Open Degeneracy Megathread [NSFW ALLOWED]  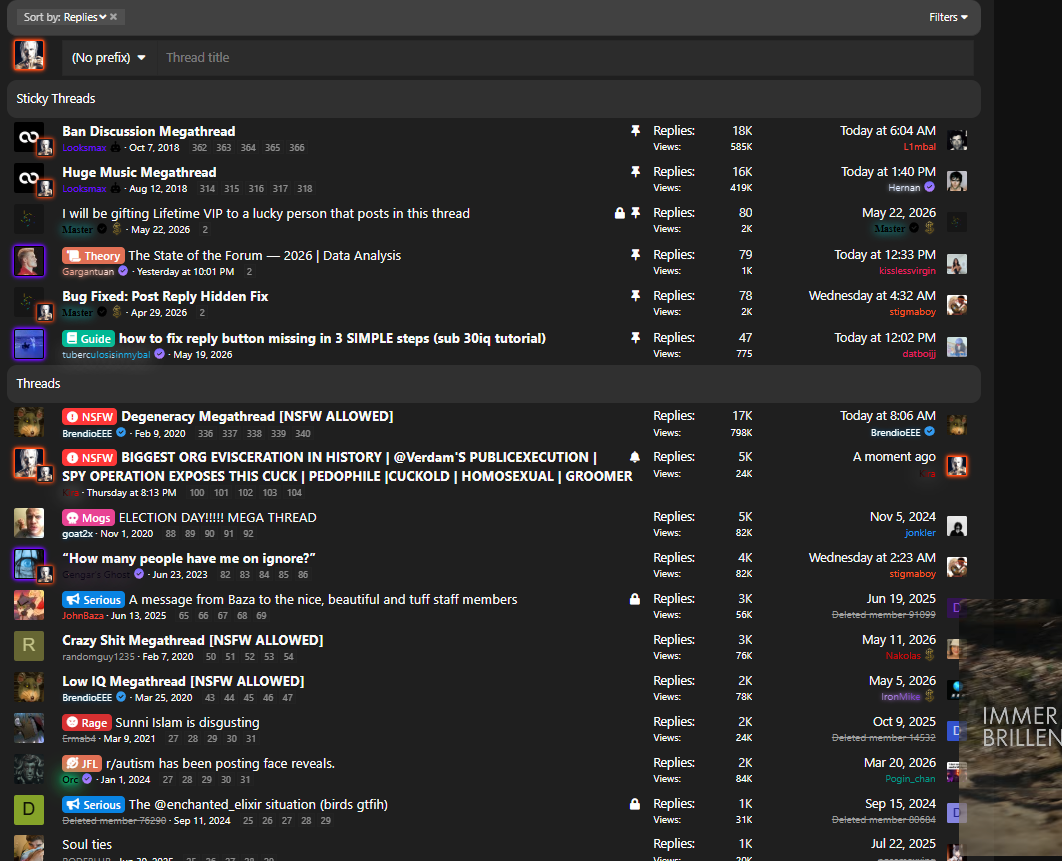click(x=257, y=417)
